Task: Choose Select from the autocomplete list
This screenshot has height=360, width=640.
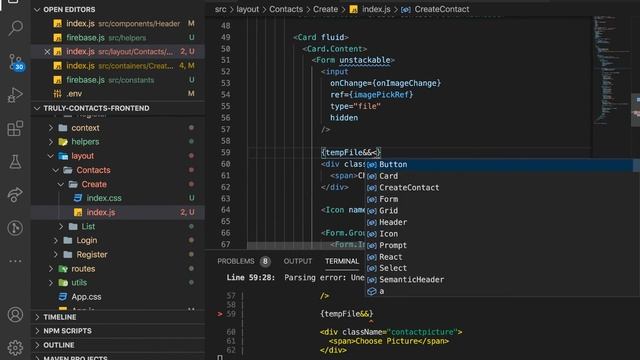Action: [x=502, y=268]
